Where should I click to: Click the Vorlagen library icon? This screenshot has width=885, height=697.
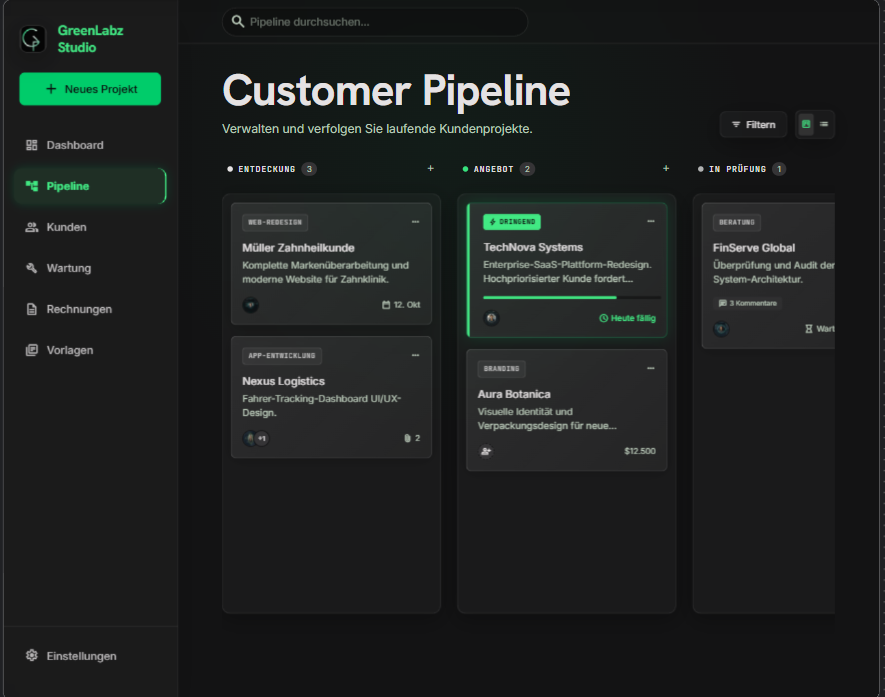point(32,350)
